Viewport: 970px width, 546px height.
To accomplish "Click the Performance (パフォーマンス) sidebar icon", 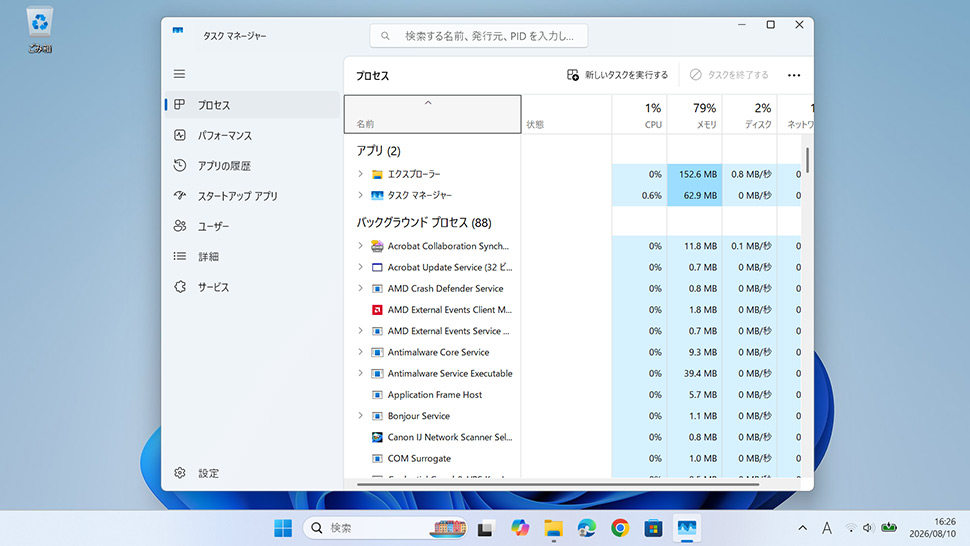I will (179, 135).
